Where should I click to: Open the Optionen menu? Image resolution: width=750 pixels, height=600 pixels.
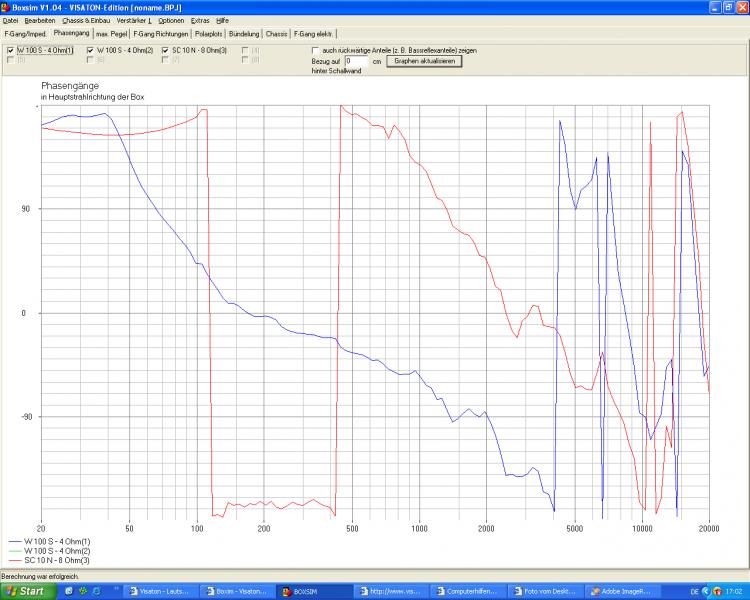pos(171,20)
